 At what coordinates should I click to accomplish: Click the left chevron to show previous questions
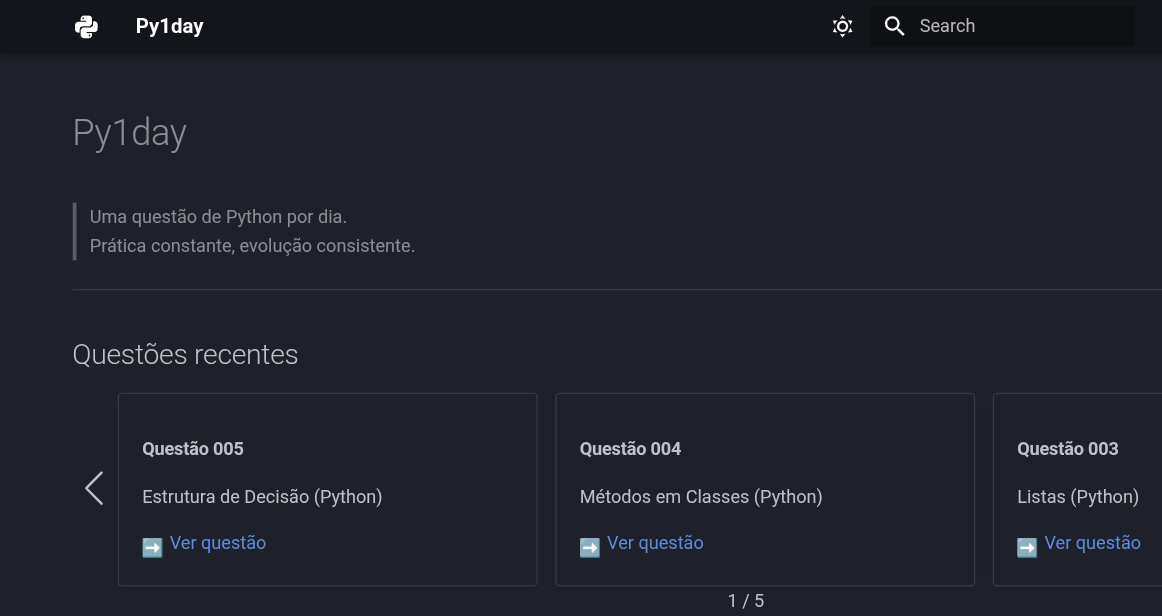(94, 489)
